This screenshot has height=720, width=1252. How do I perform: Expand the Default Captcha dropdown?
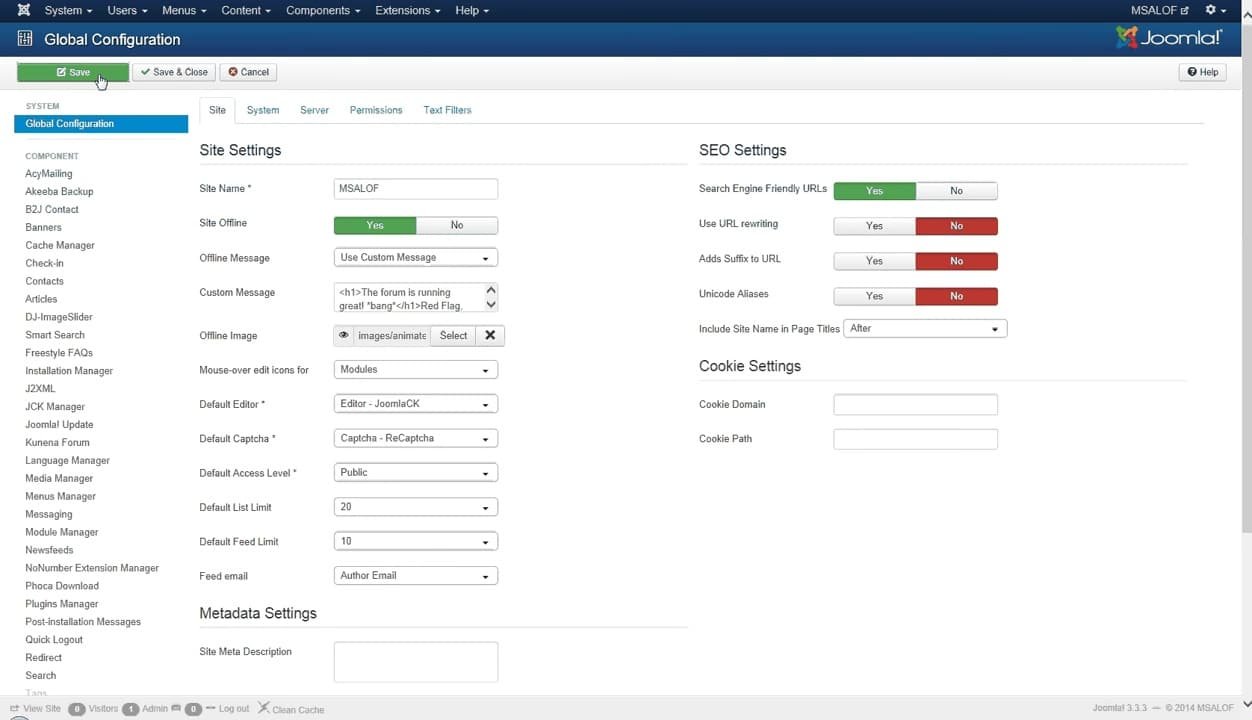[x=415, y=439]
